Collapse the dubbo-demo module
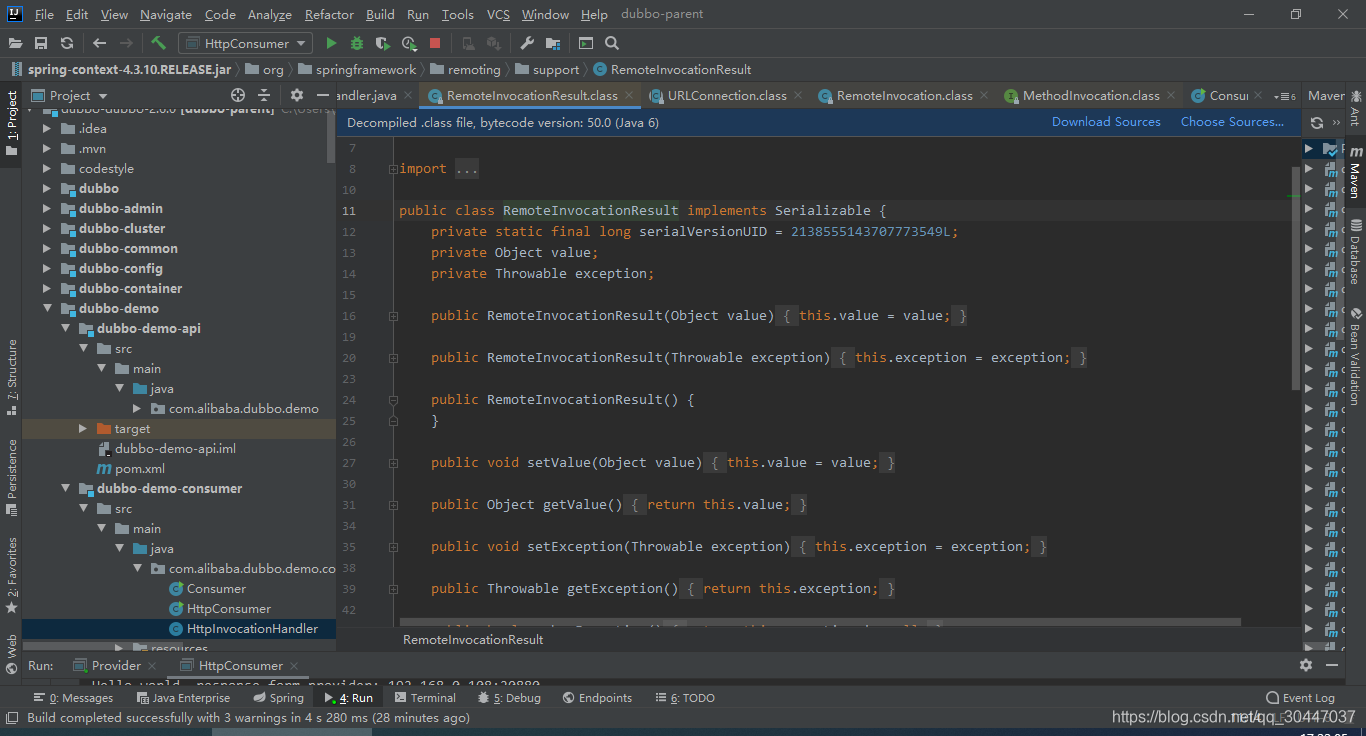The width and height of the screenshot is (1366, 736). (47, 308)
